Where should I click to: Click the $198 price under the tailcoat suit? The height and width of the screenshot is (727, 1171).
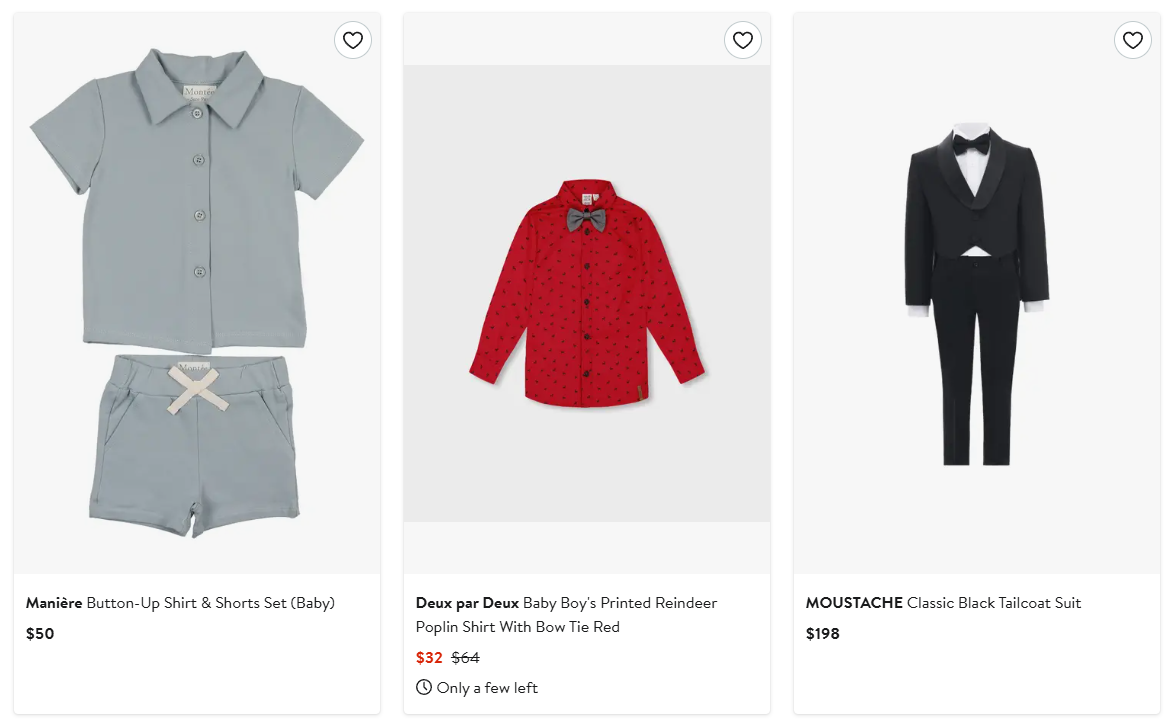tap(822, 633)
